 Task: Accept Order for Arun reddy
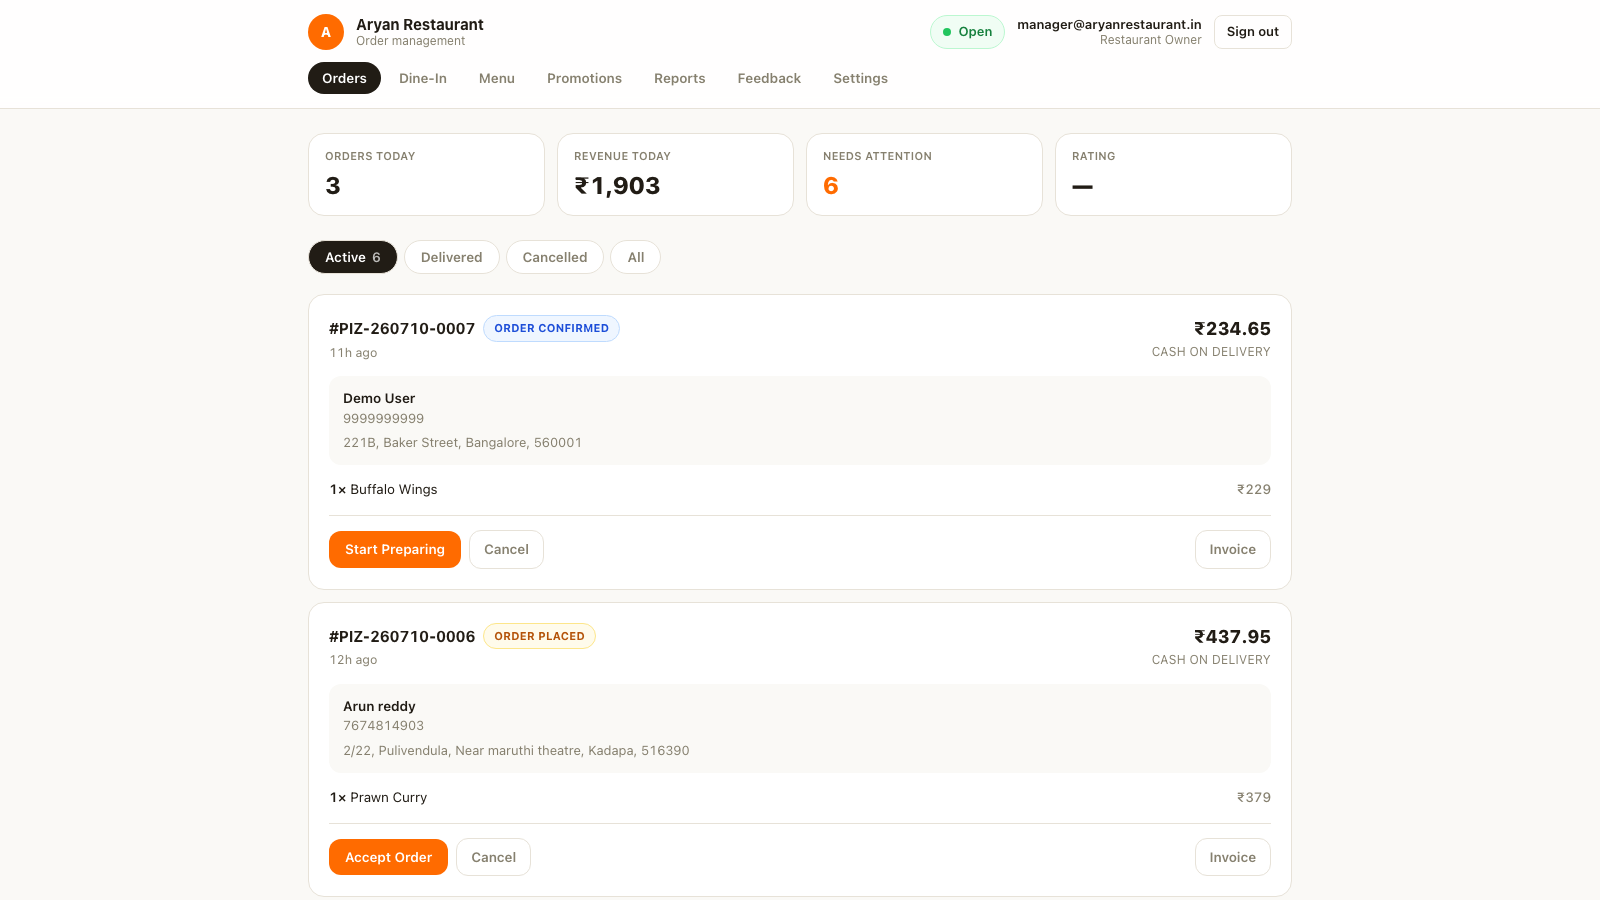pos(388,857)
